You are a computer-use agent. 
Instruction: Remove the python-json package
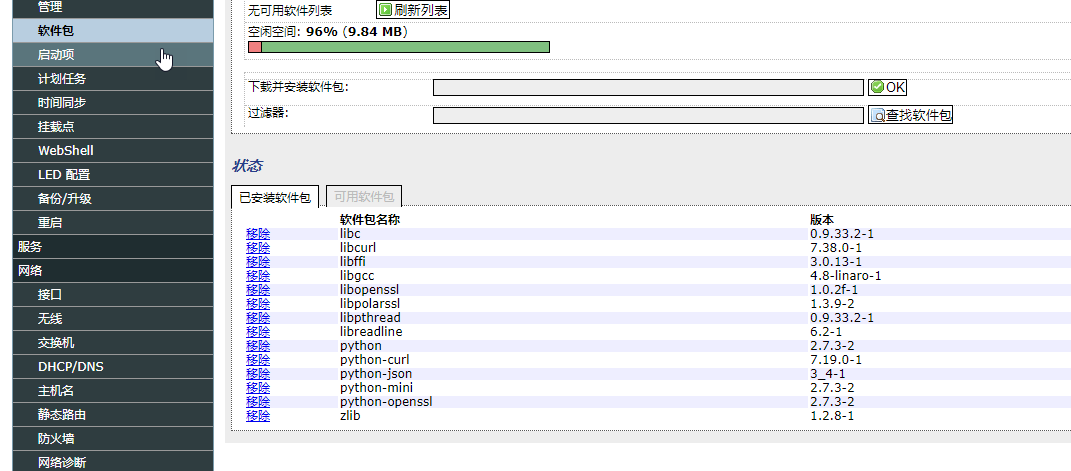point(258,373)
